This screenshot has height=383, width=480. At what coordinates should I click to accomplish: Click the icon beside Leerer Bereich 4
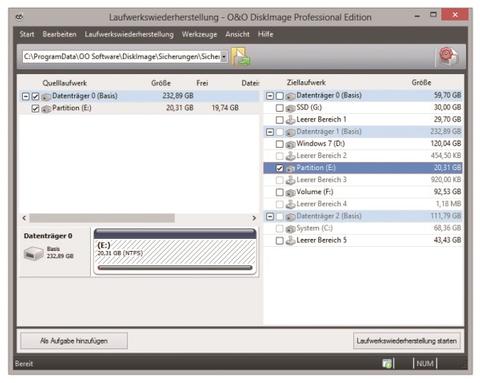291,204
